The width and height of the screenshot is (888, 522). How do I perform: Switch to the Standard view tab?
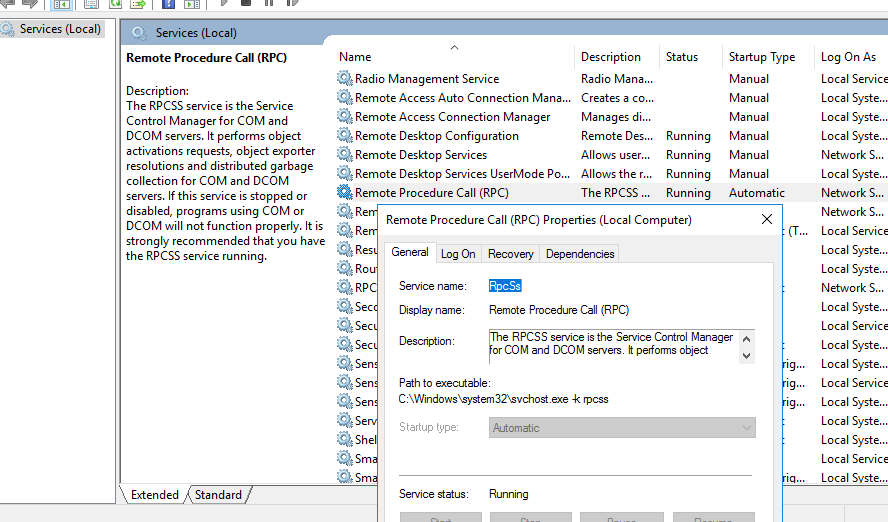(x=218, y=495)
